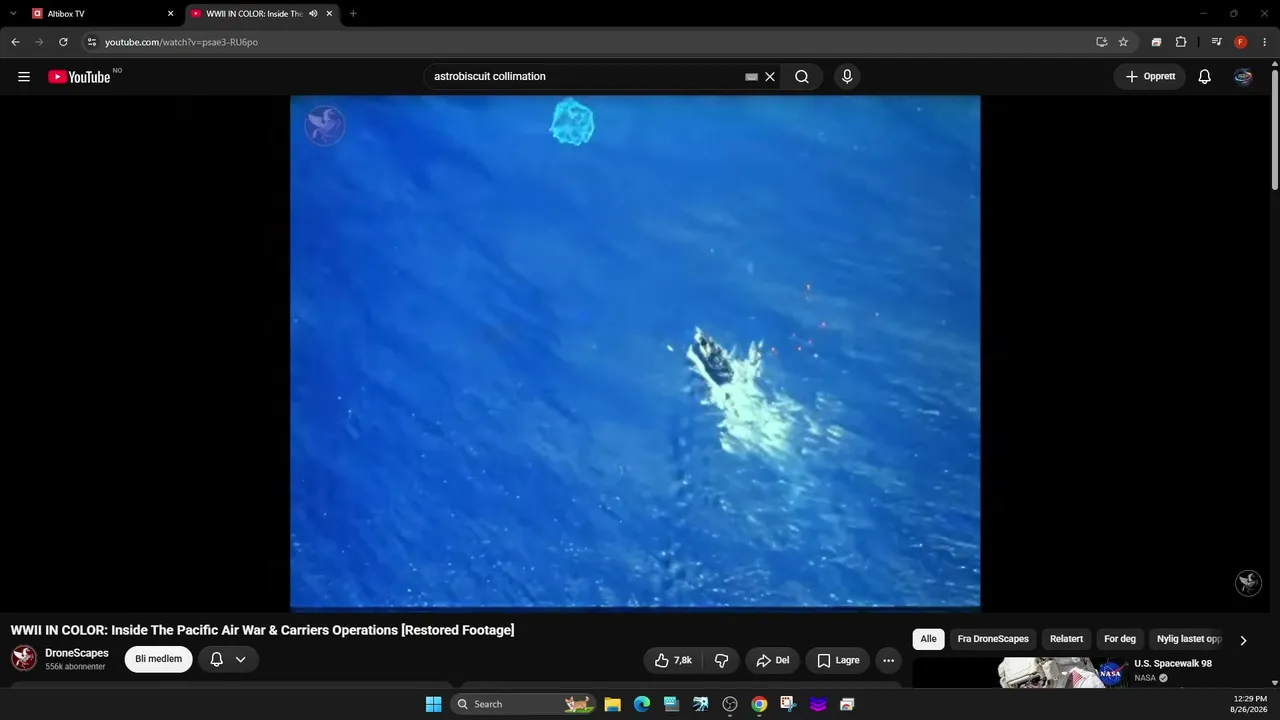The width and height of the screenshot is (1280, 720).
Task: Open the Chrome extensions puzzle menu
Action: (x=1181, y=42)
